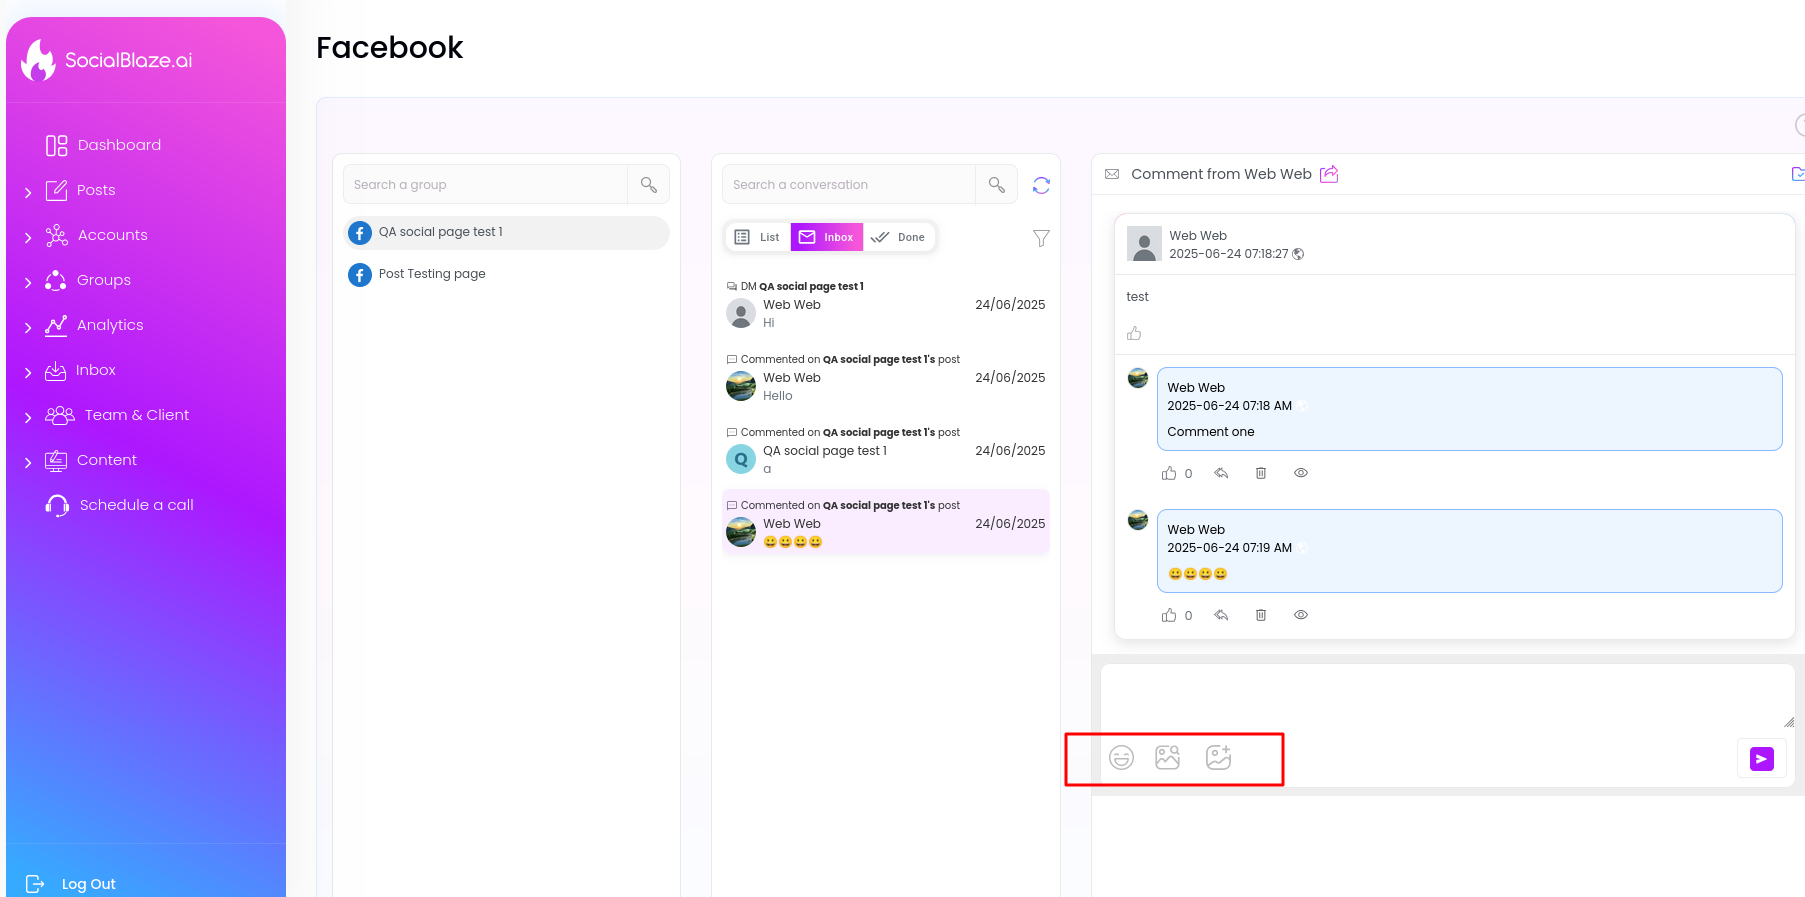Toggle visibility of 'Comment one' comment
This screenshot has width=1805, height=897.
point(1301,473)
